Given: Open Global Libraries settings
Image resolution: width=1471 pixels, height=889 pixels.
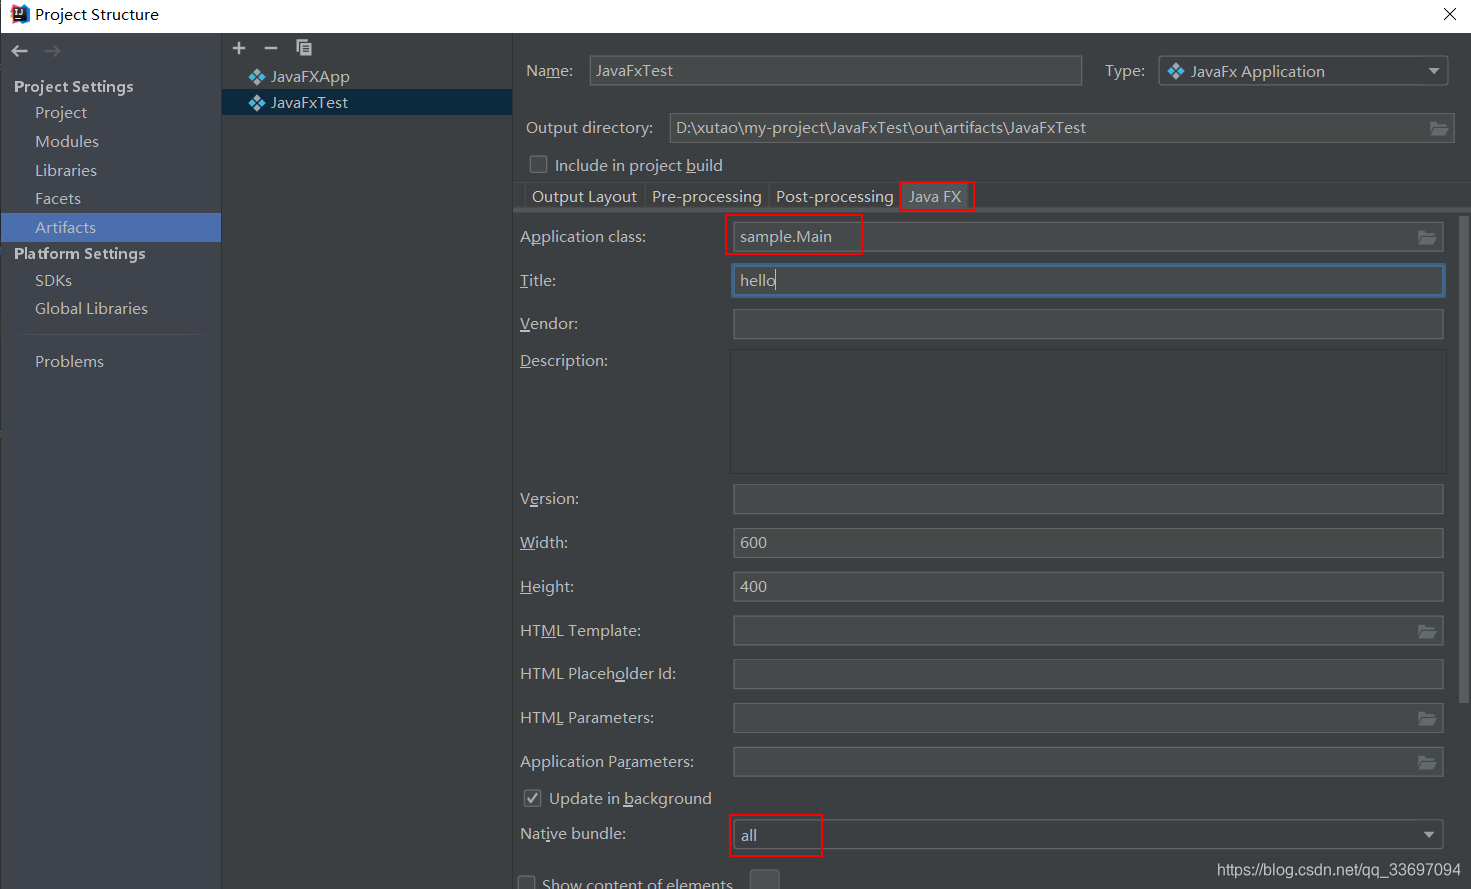Looking at the screenshot, I should point(91,309).
